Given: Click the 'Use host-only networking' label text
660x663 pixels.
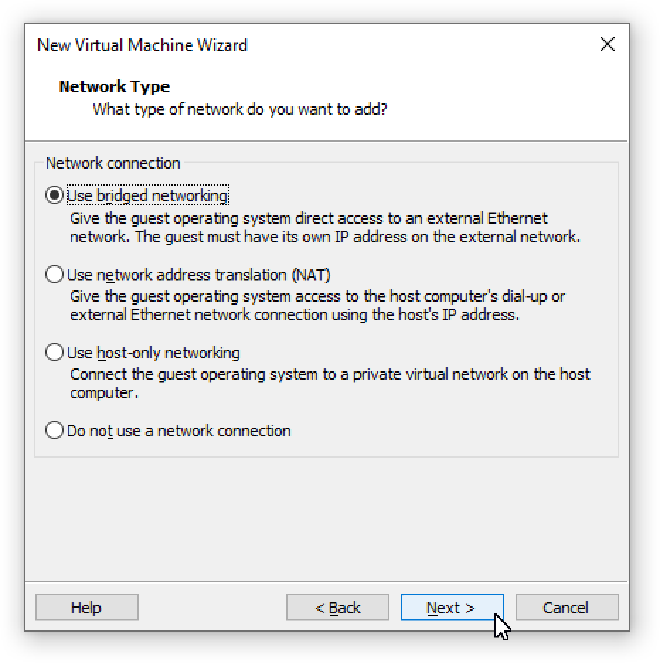Looking at the screenshot, I should pos(153,353).
